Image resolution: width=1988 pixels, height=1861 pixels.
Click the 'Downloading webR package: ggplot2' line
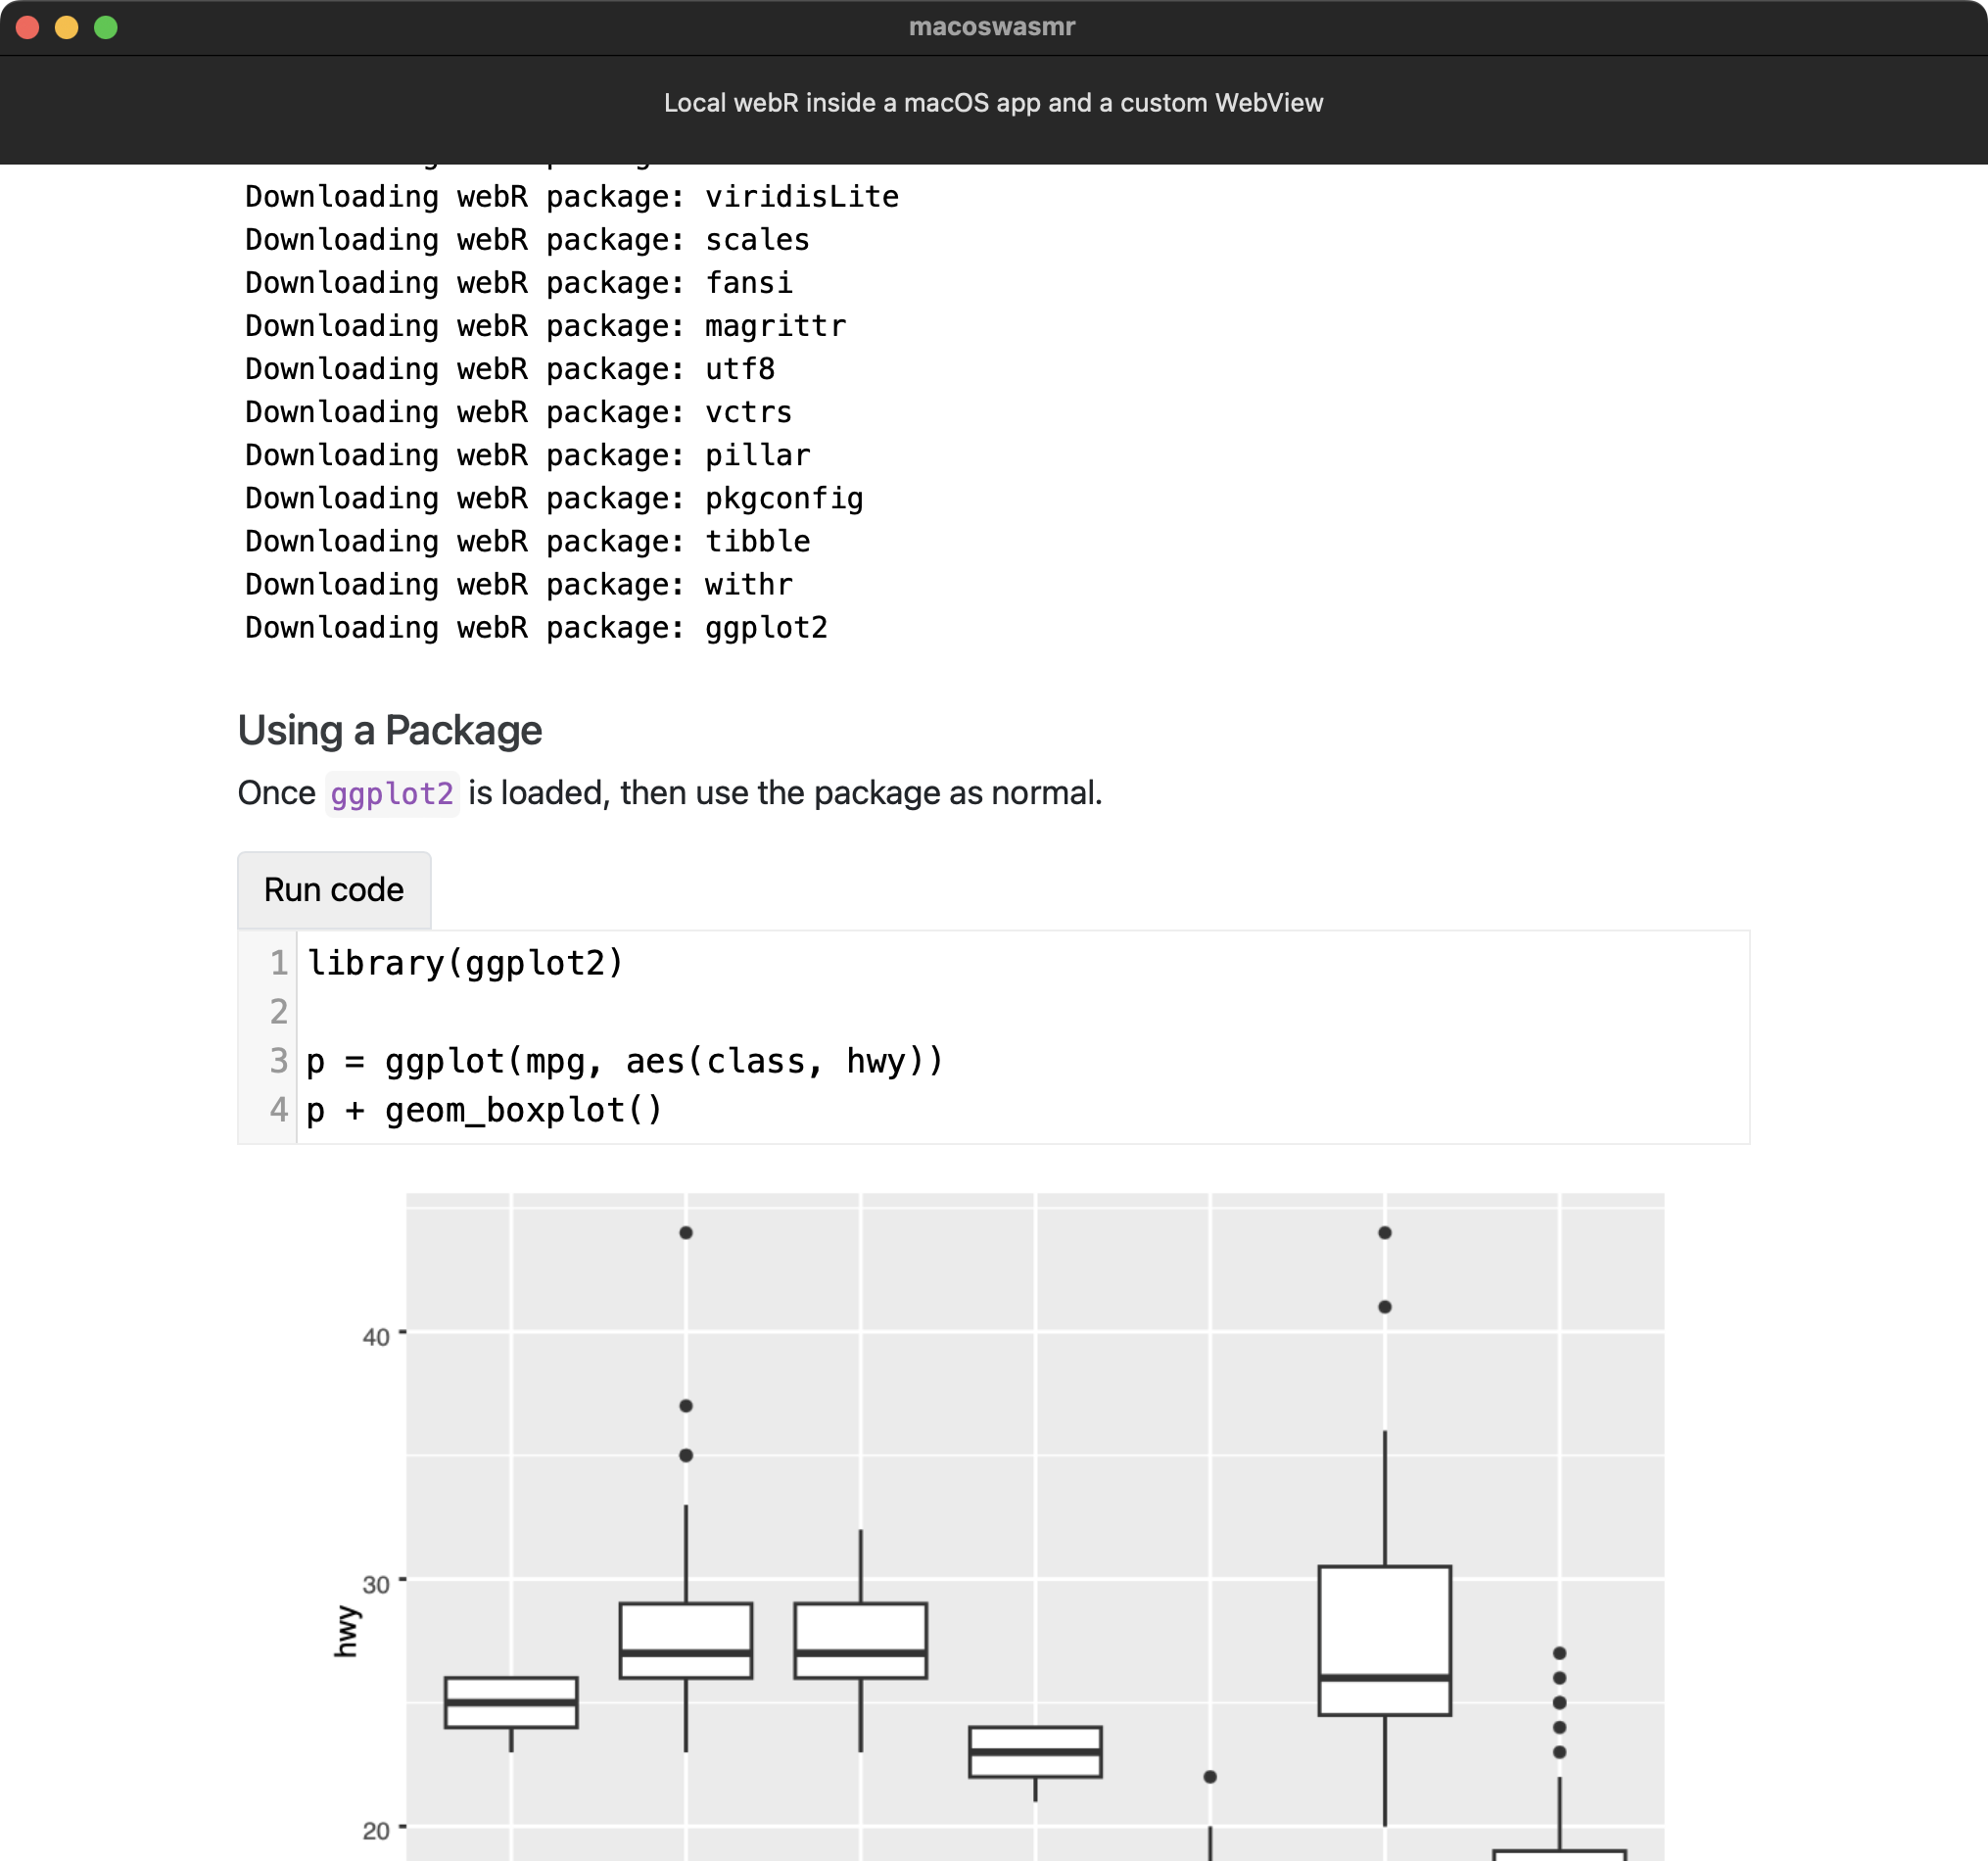tap(536, 627)
